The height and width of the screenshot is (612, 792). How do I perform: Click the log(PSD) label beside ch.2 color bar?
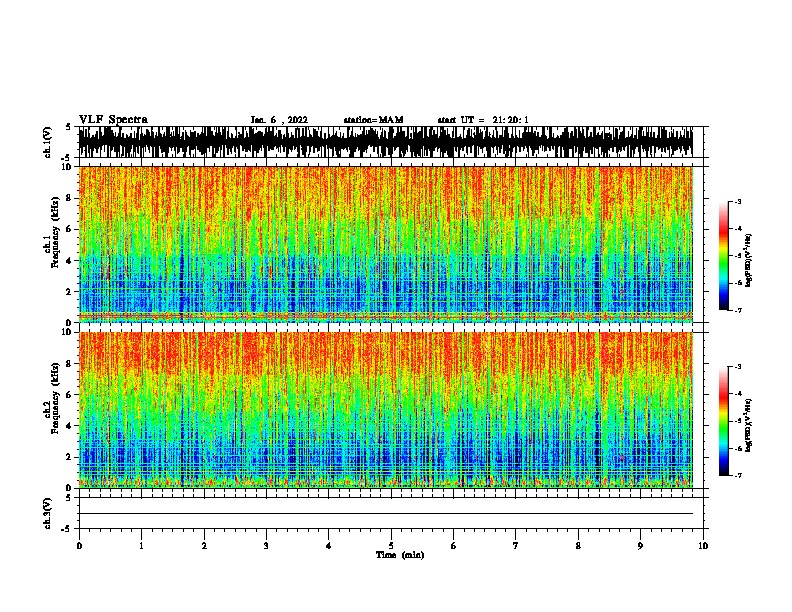point(749,425)
